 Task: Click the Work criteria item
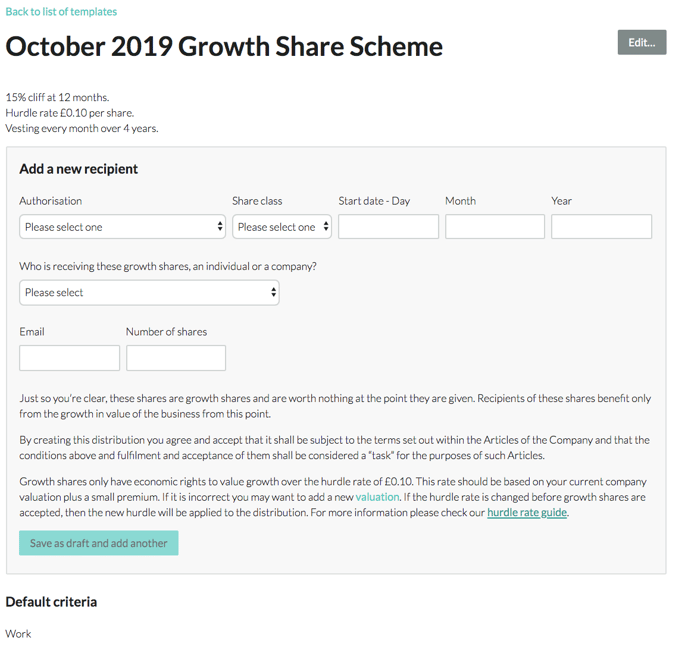click(x=18, y=634)
